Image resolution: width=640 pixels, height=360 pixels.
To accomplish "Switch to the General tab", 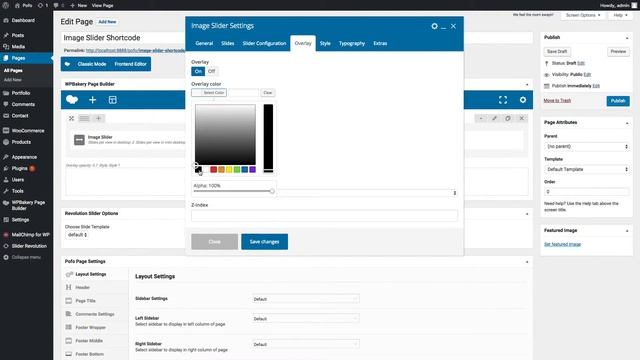I will coord(204,43).
